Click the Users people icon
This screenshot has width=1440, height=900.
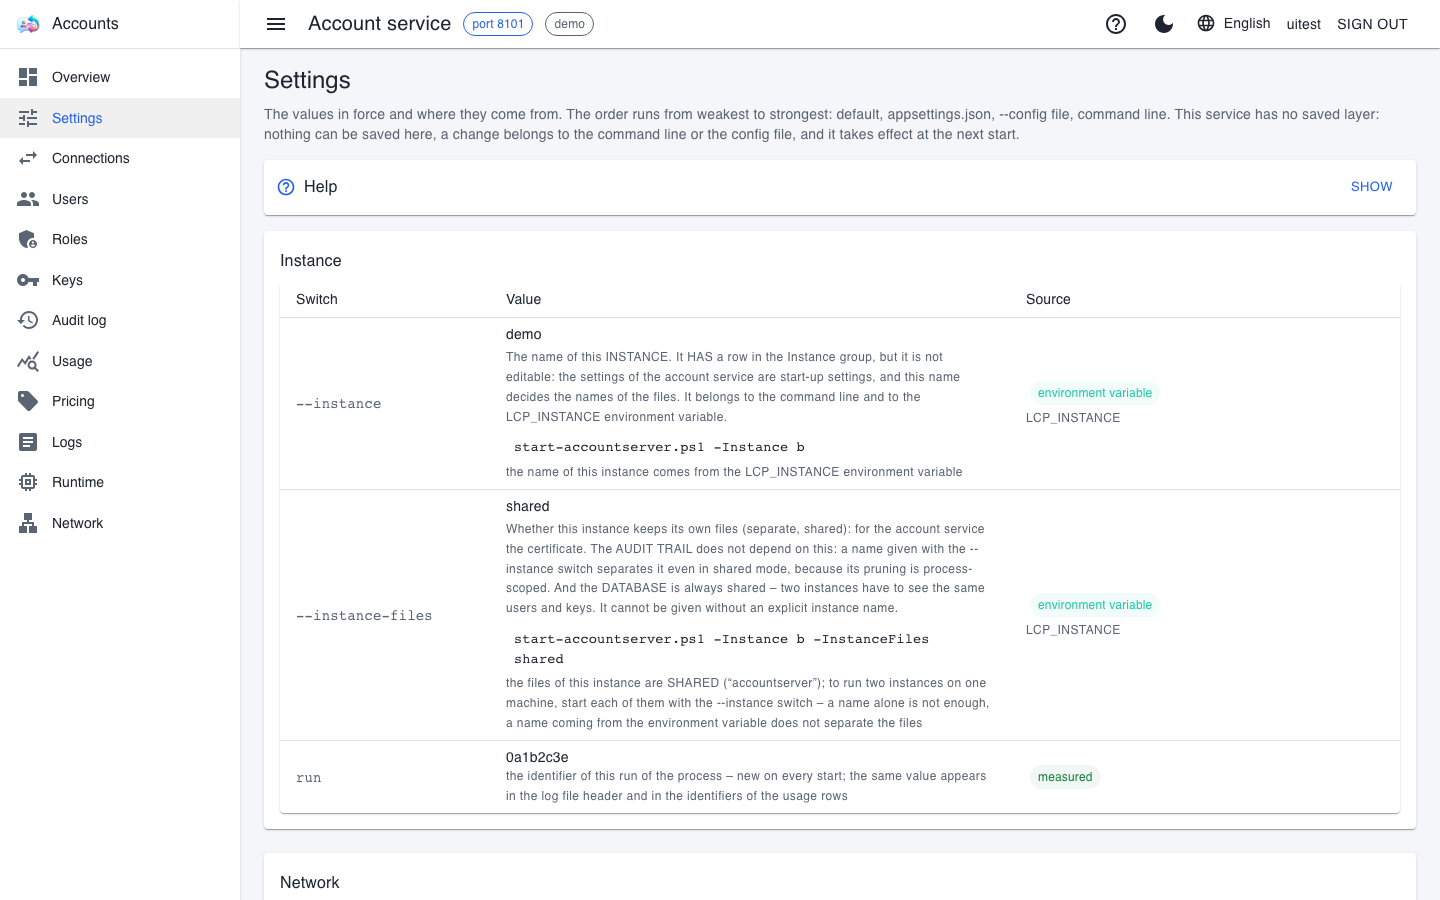(x=28, y=199)
